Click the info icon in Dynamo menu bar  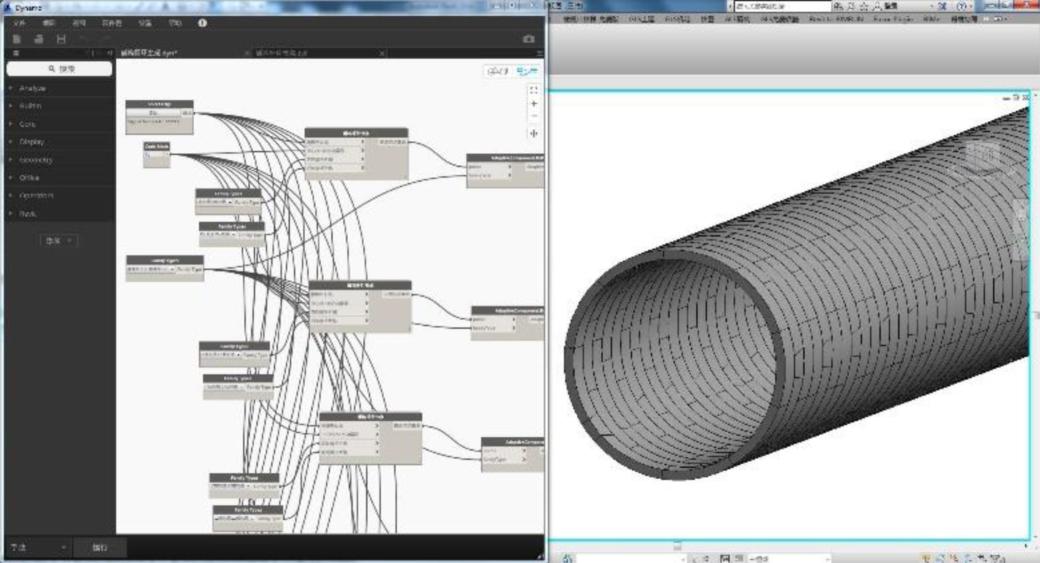tap(202, 21)
